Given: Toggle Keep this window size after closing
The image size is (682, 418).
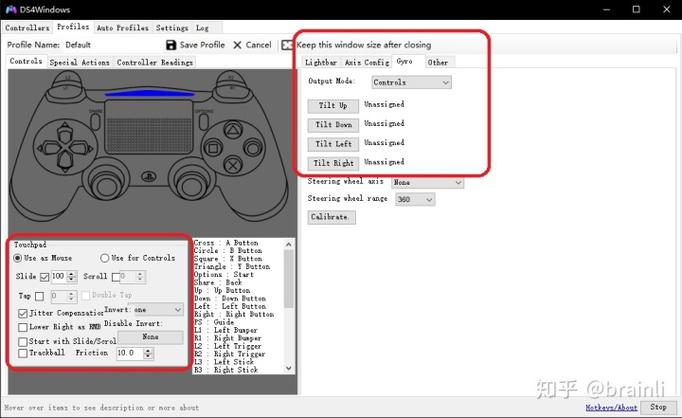Looking at the screenshot, I should tap(287, 45).
